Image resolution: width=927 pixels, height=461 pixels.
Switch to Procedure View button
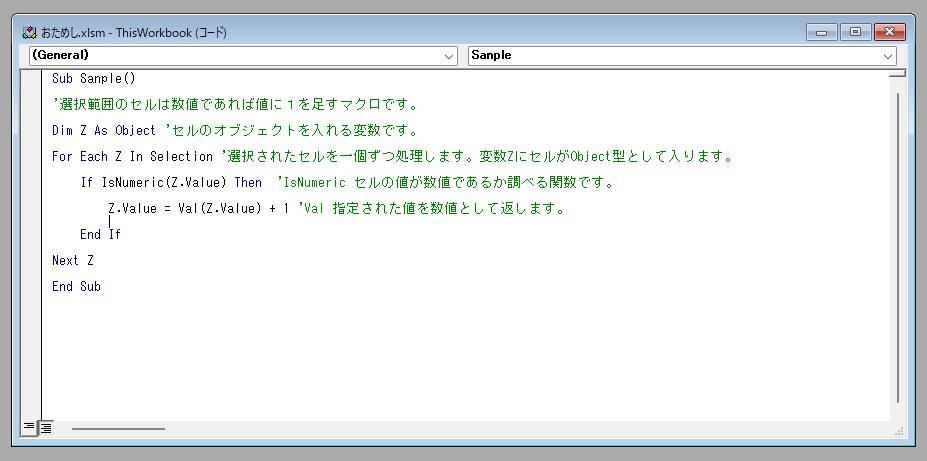(28, 427)
